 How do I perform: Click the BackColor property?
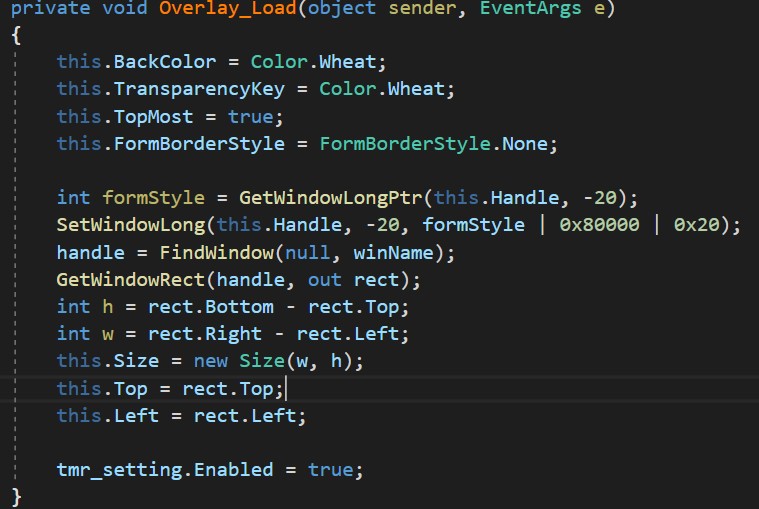tap(165, 62)
